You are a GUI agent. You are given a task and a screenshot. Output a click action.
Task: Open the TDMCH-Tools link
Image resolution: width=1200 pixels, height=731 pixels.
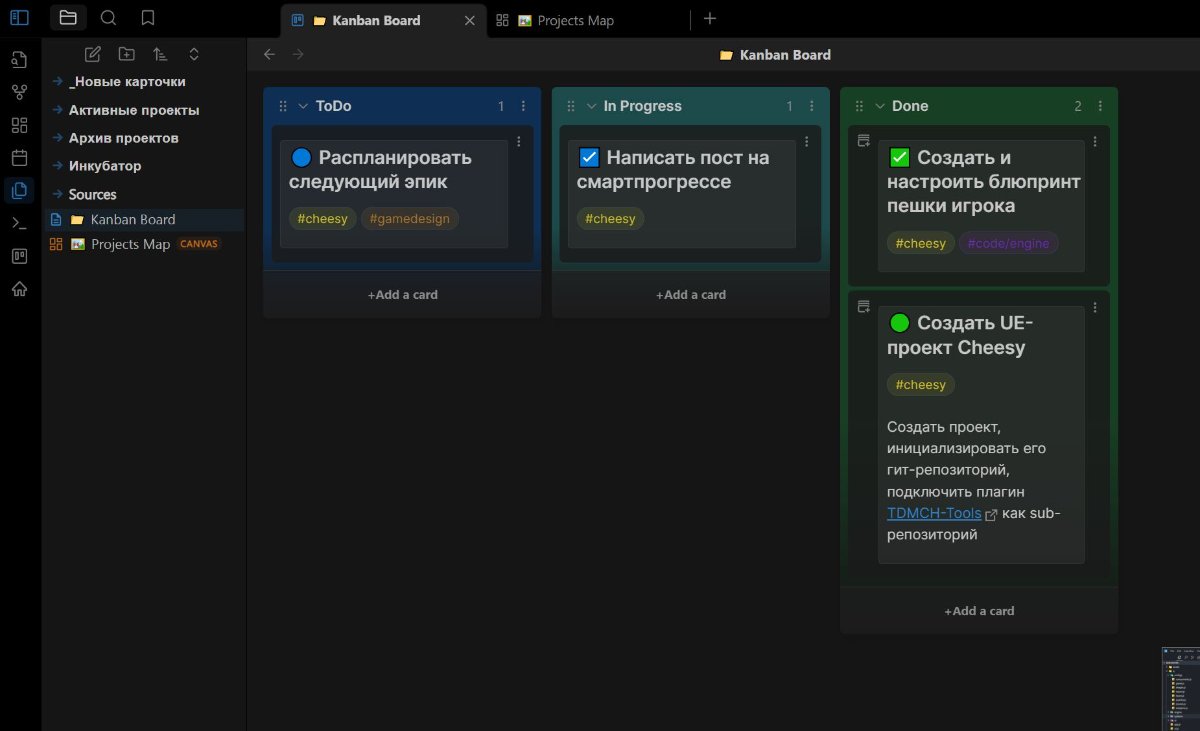[934, 513]
